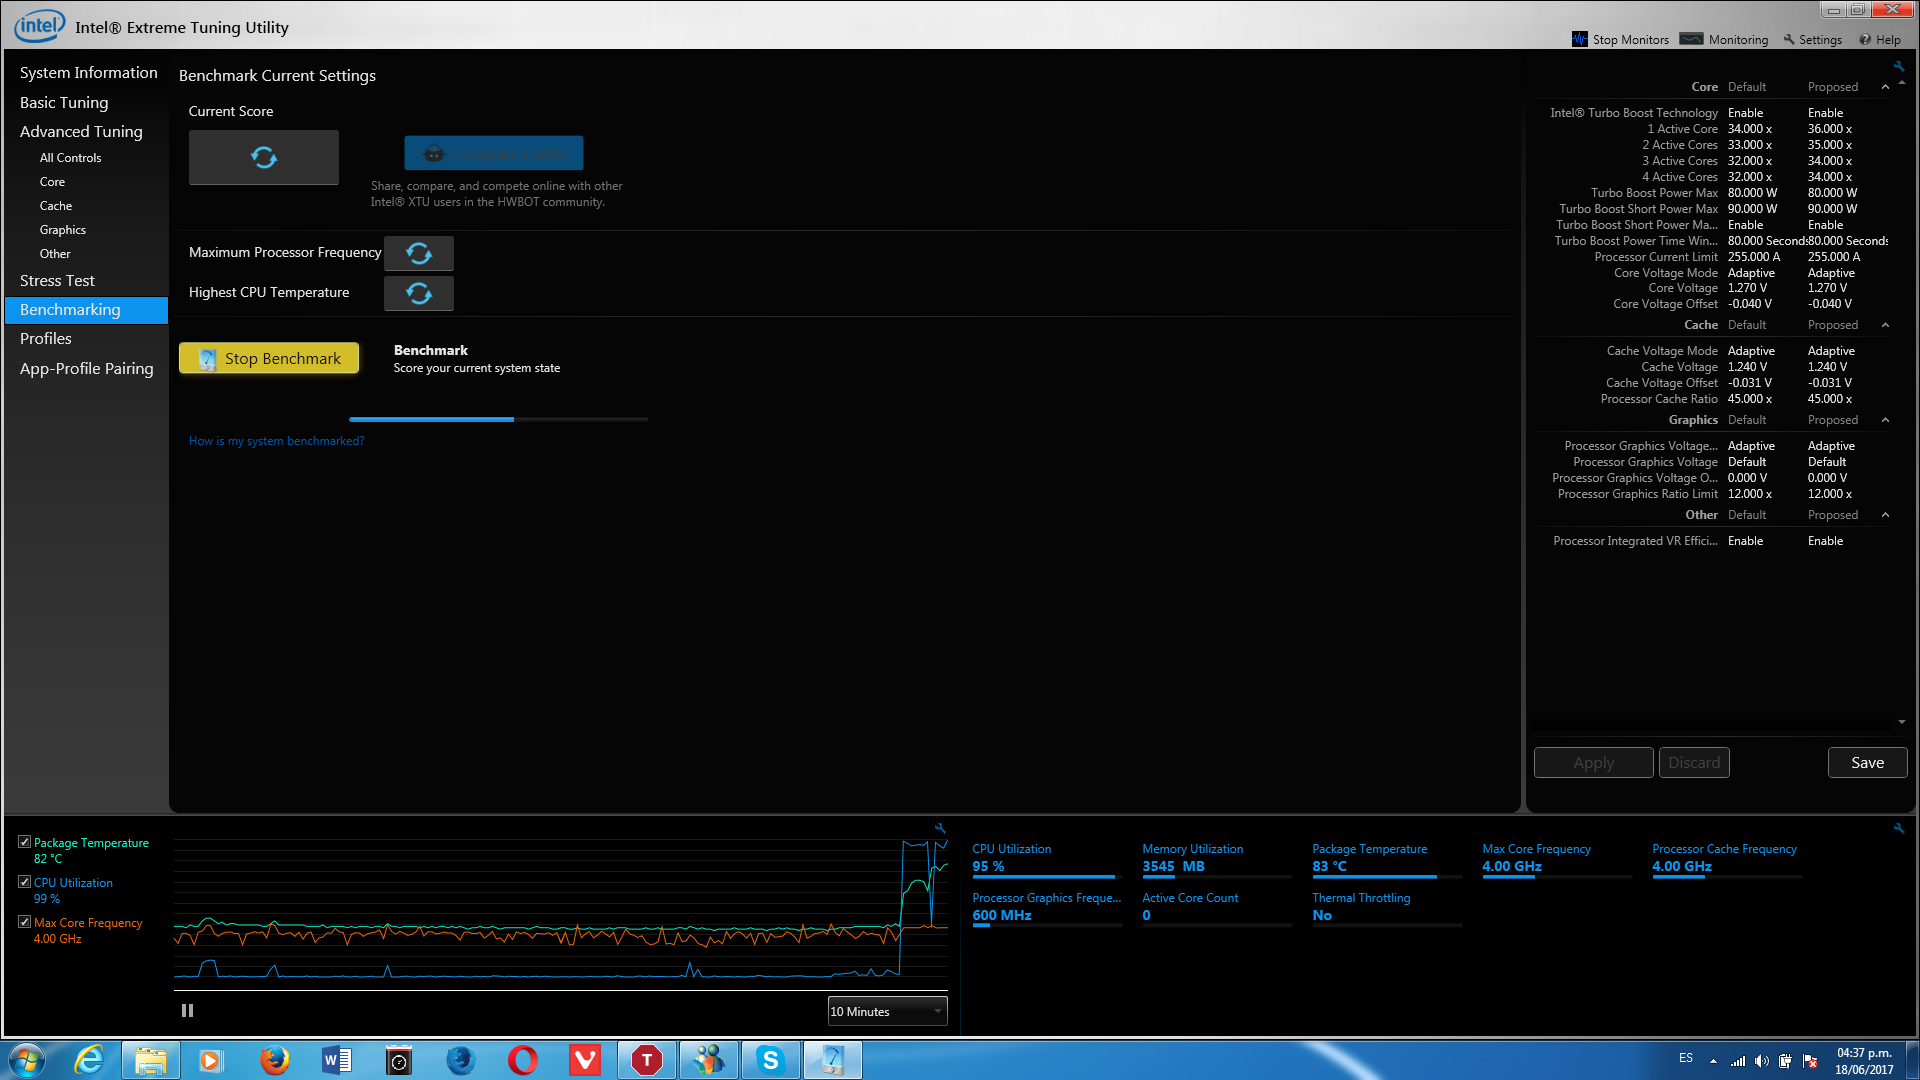This screenshot has width=1920, height=1080.
Task: Toggle Package Temperature graph checkbox
Action: click(x=25, y=843)
